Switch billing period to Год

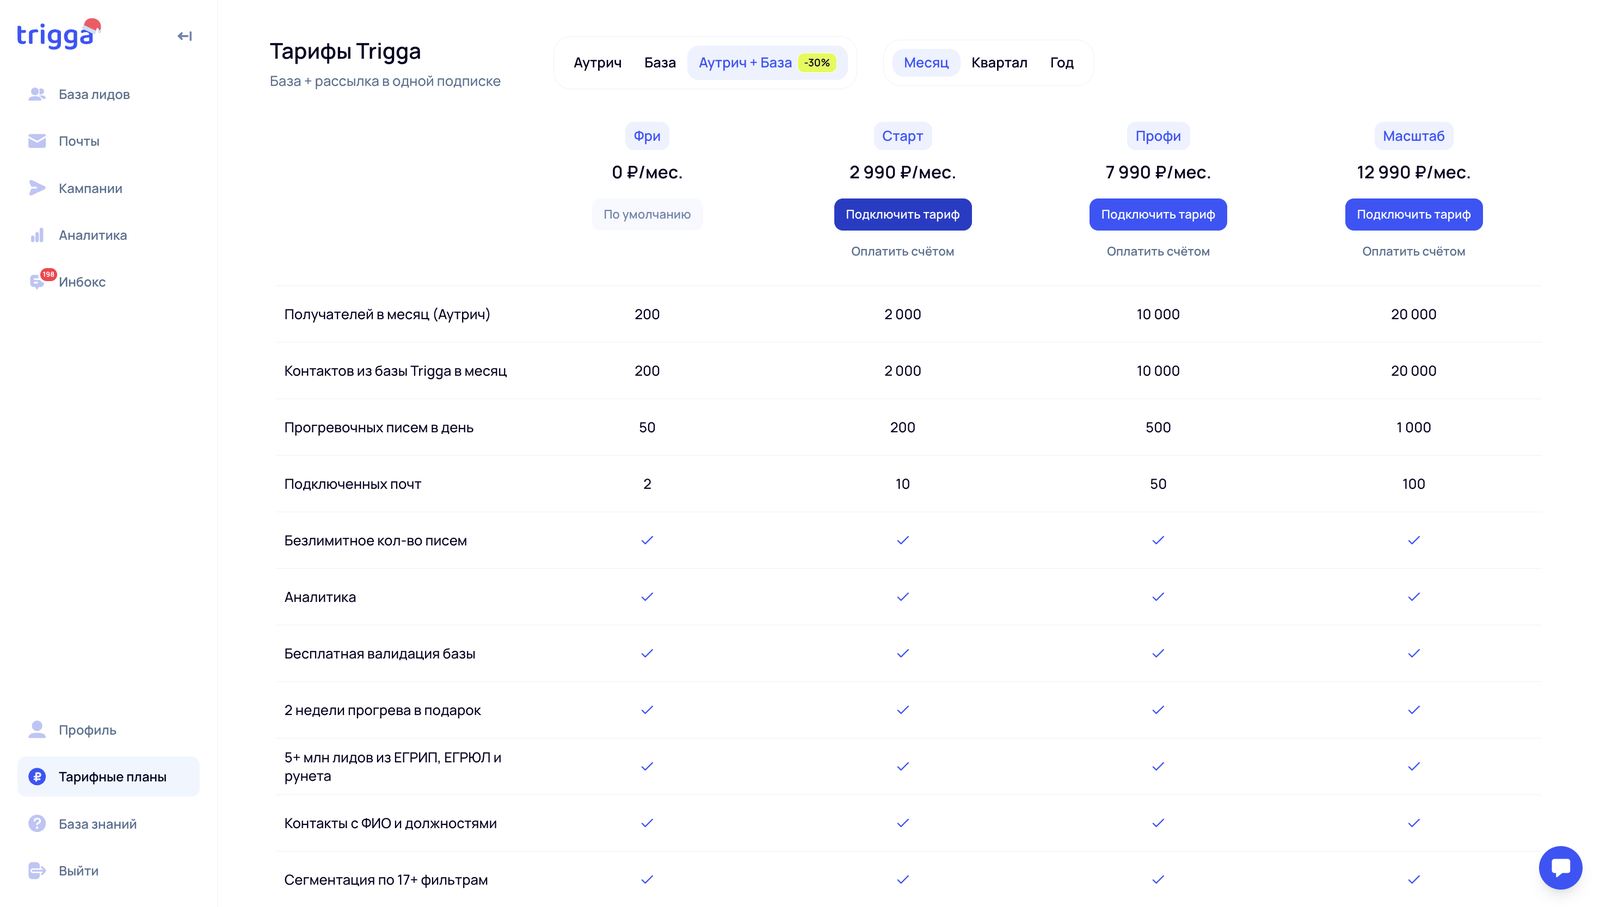click(x=1061, y=63)
